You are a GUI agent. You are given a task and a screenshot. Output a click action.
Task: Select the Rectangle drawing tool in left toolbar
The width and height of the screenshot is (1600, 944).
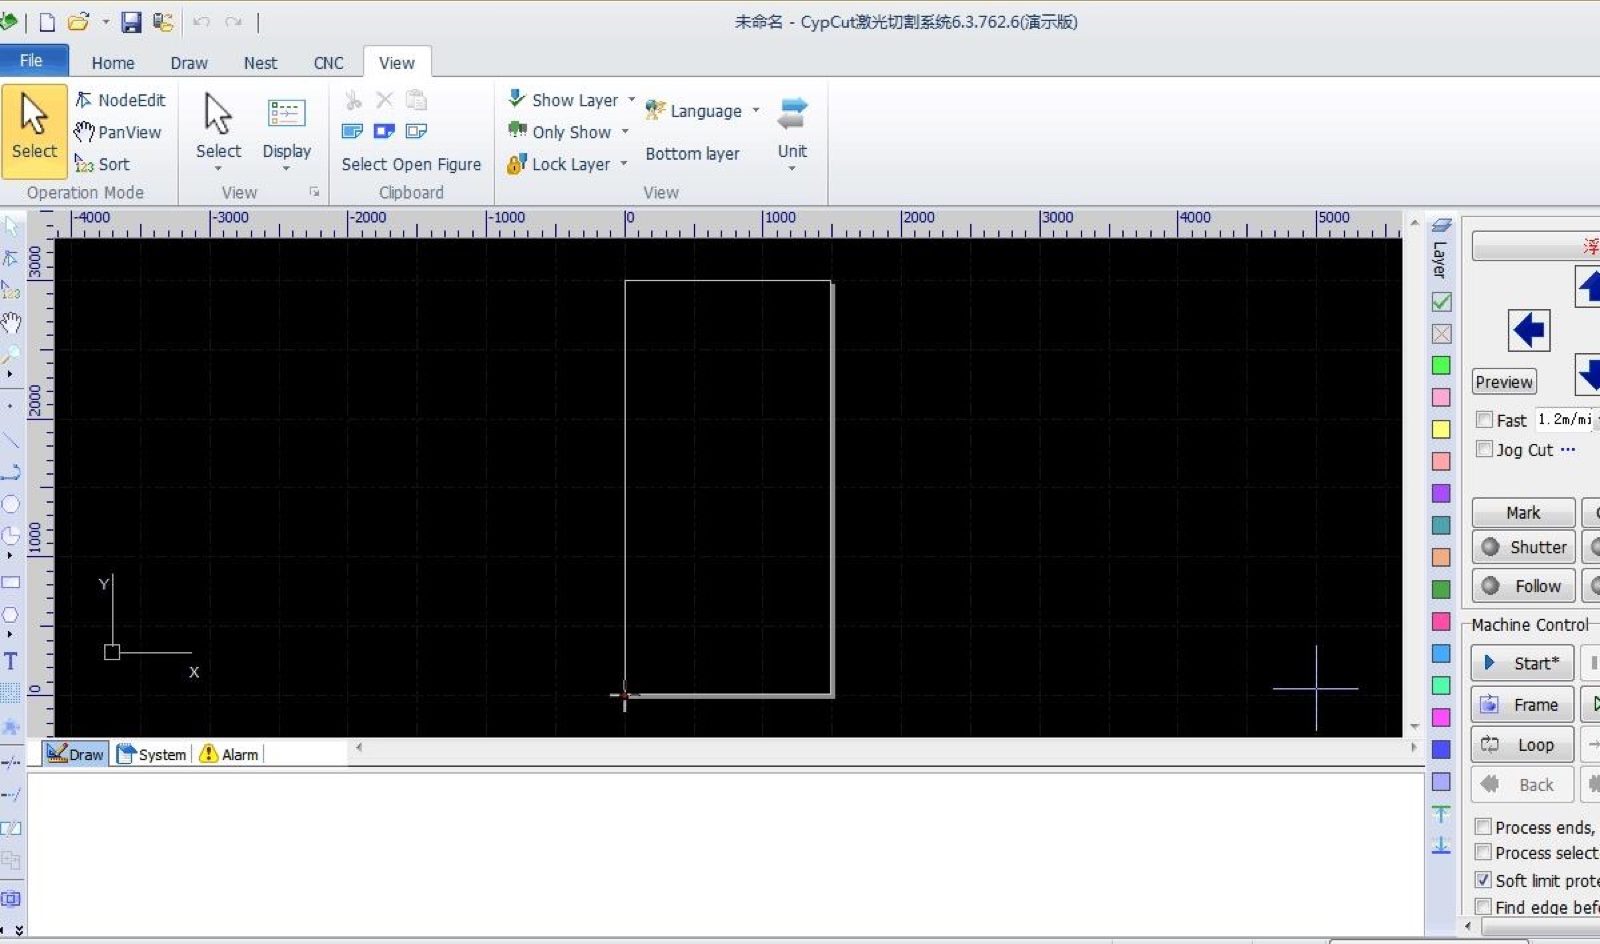click(x=11, y=582)
